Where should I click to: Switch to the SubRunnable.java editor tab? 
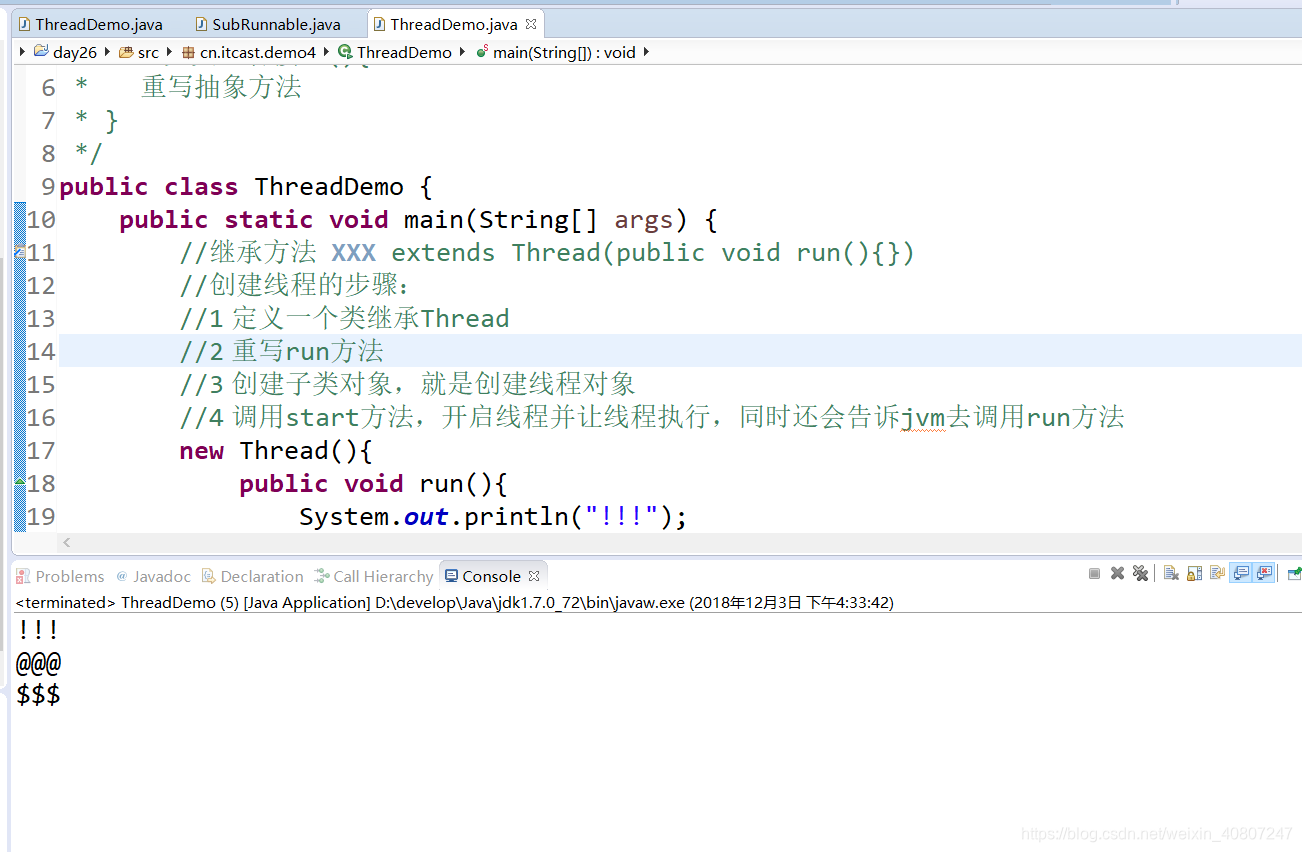pyautogui.click(x=266, y=24)
